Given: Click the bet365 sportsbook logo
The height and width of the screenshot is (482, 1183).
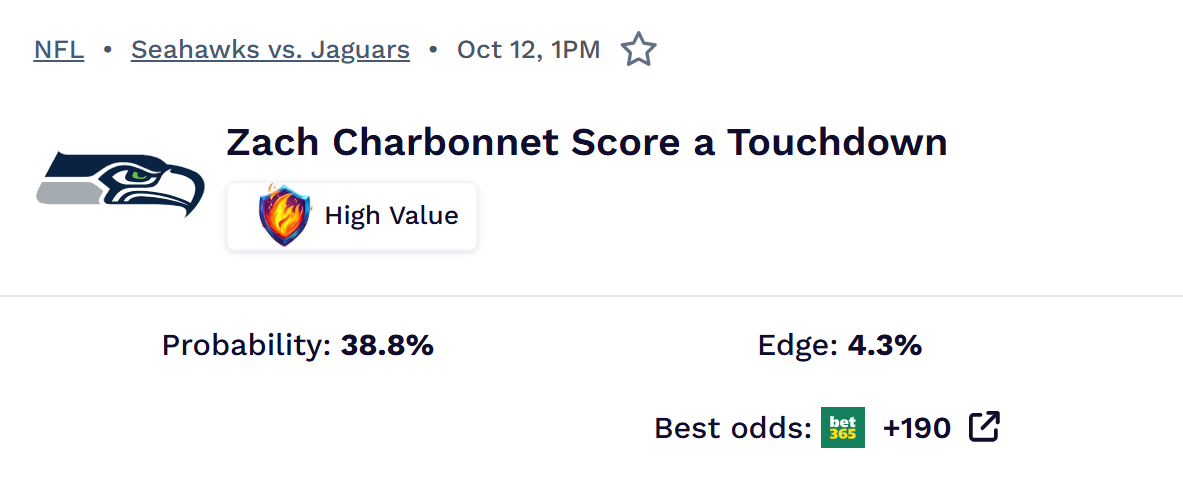Looking at the screenshot, I should coord(842,428).
